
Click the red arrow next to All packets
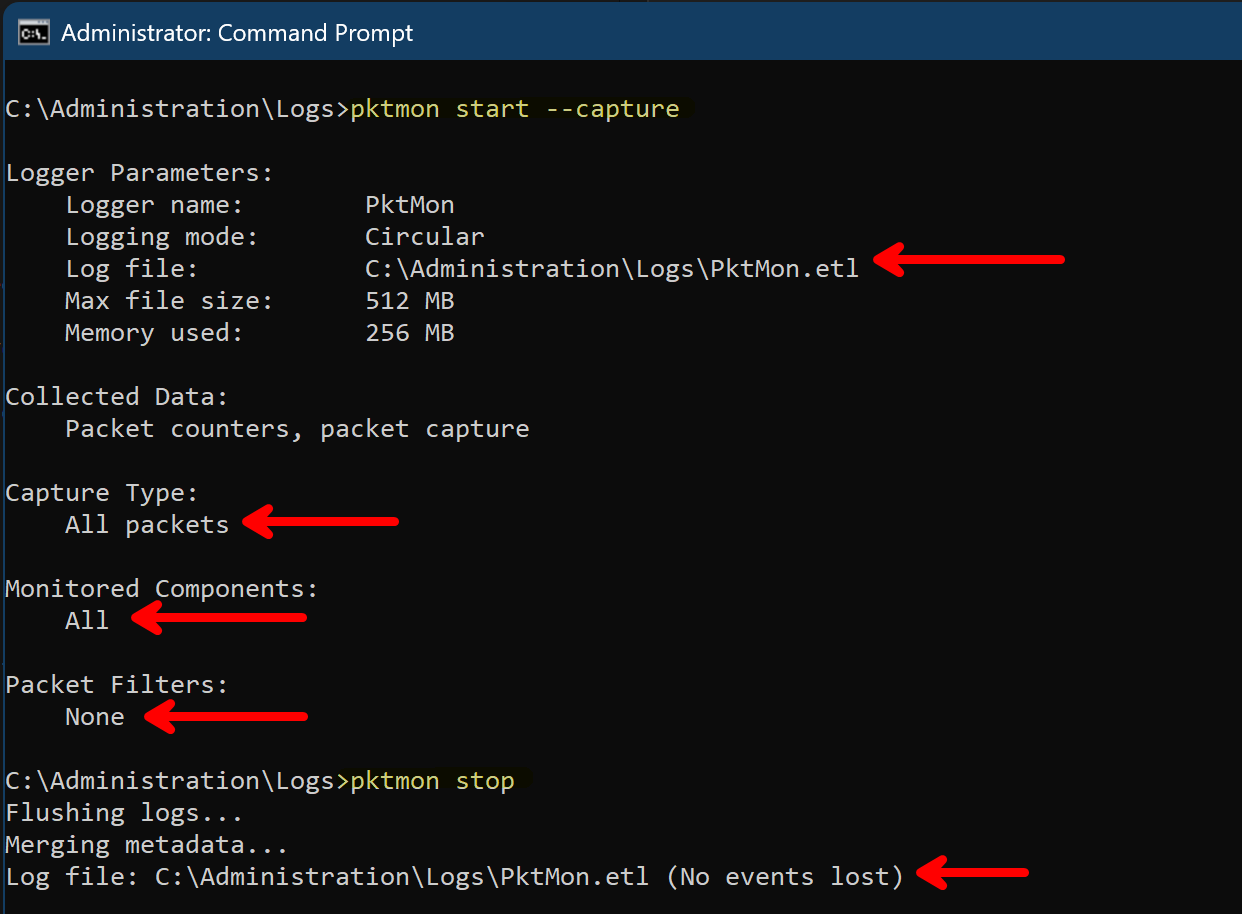(322, 521)
